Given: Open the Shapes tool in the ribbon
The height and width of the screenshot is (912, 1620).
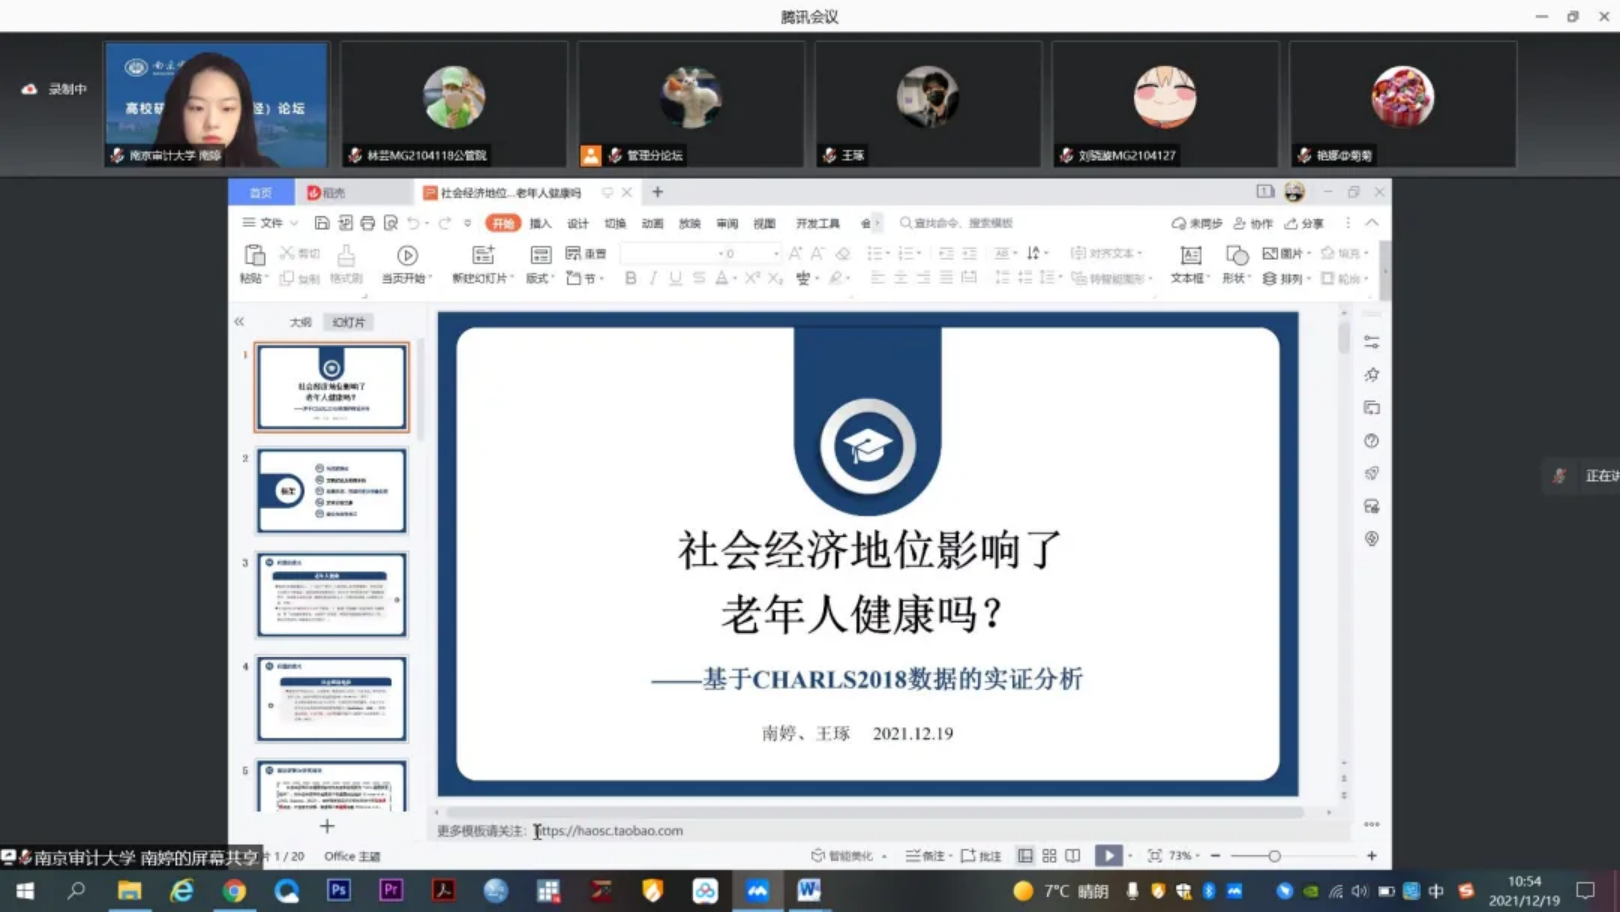Looking at the screenshot, I should [x=1236, y=256].
